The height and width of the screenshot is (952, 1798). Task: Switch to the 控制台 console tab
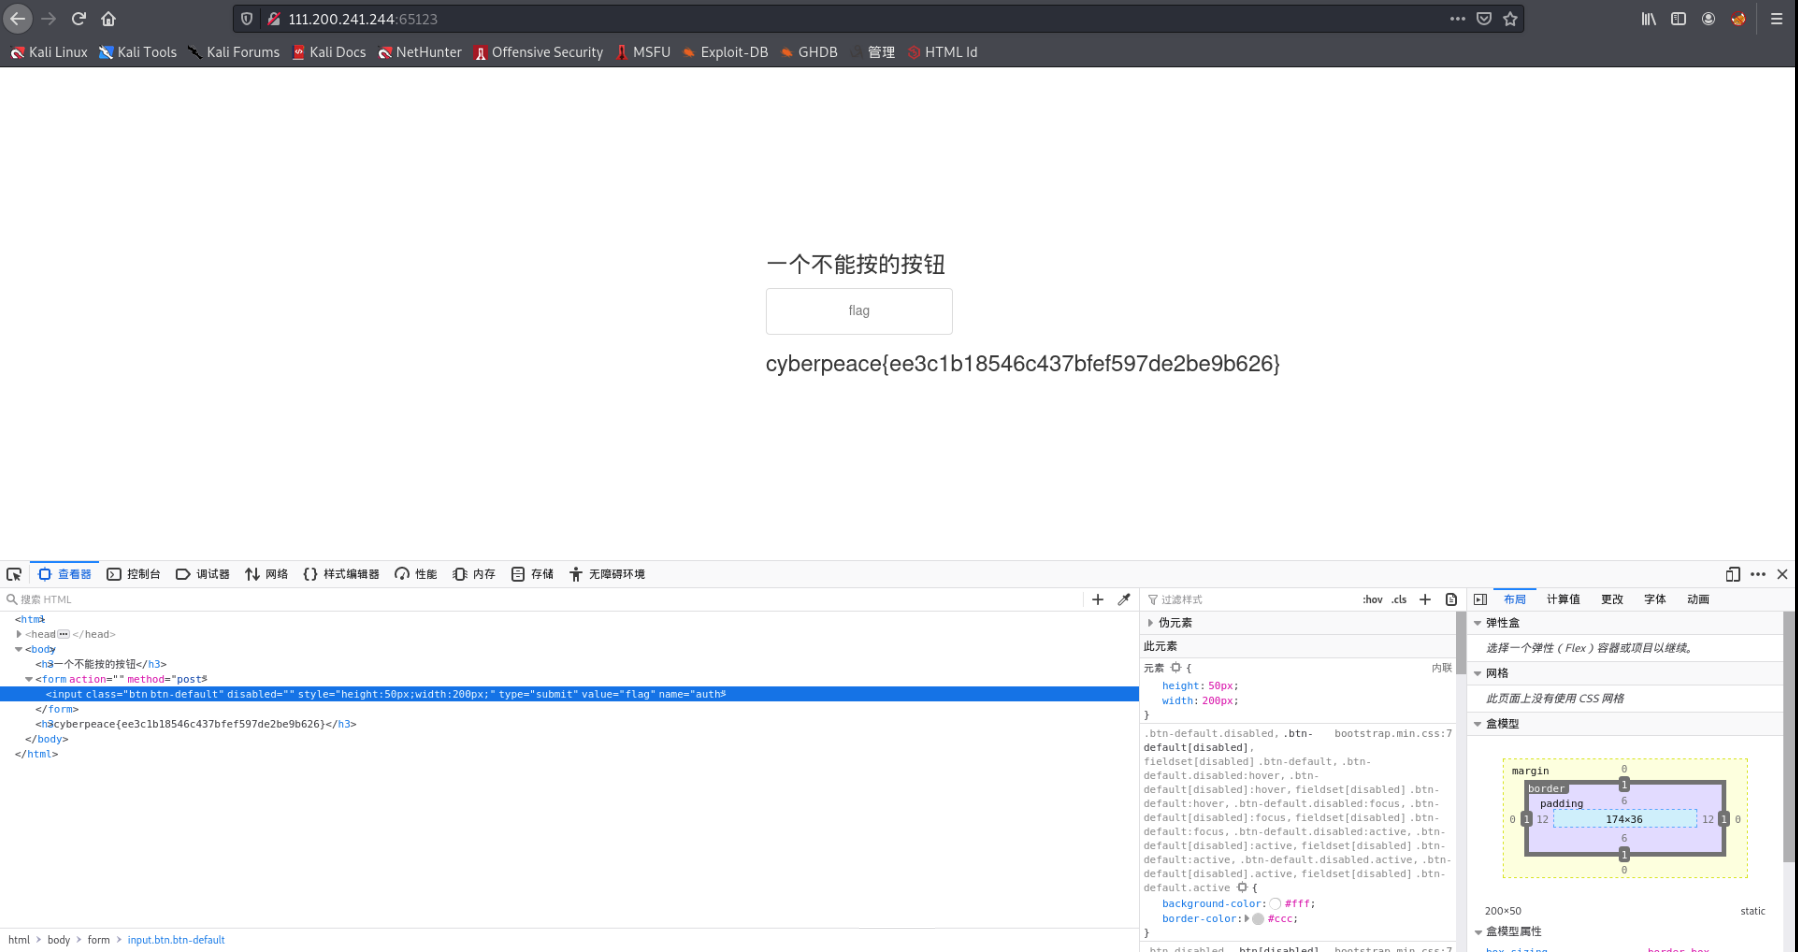click(134, 574)
